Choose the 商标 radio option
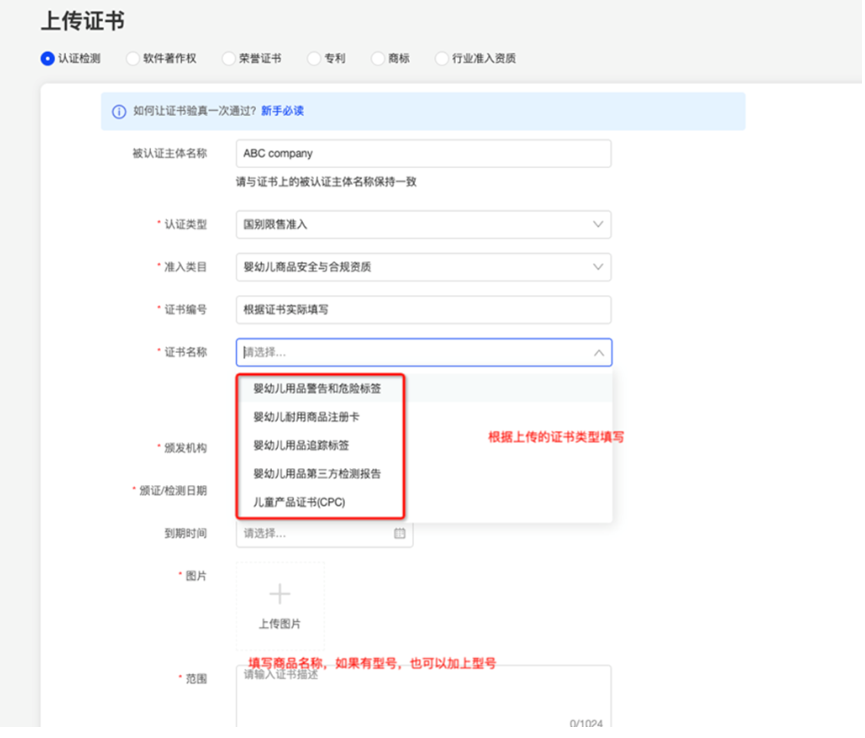This screenshot has width=865, height=738. coord(378,59)
